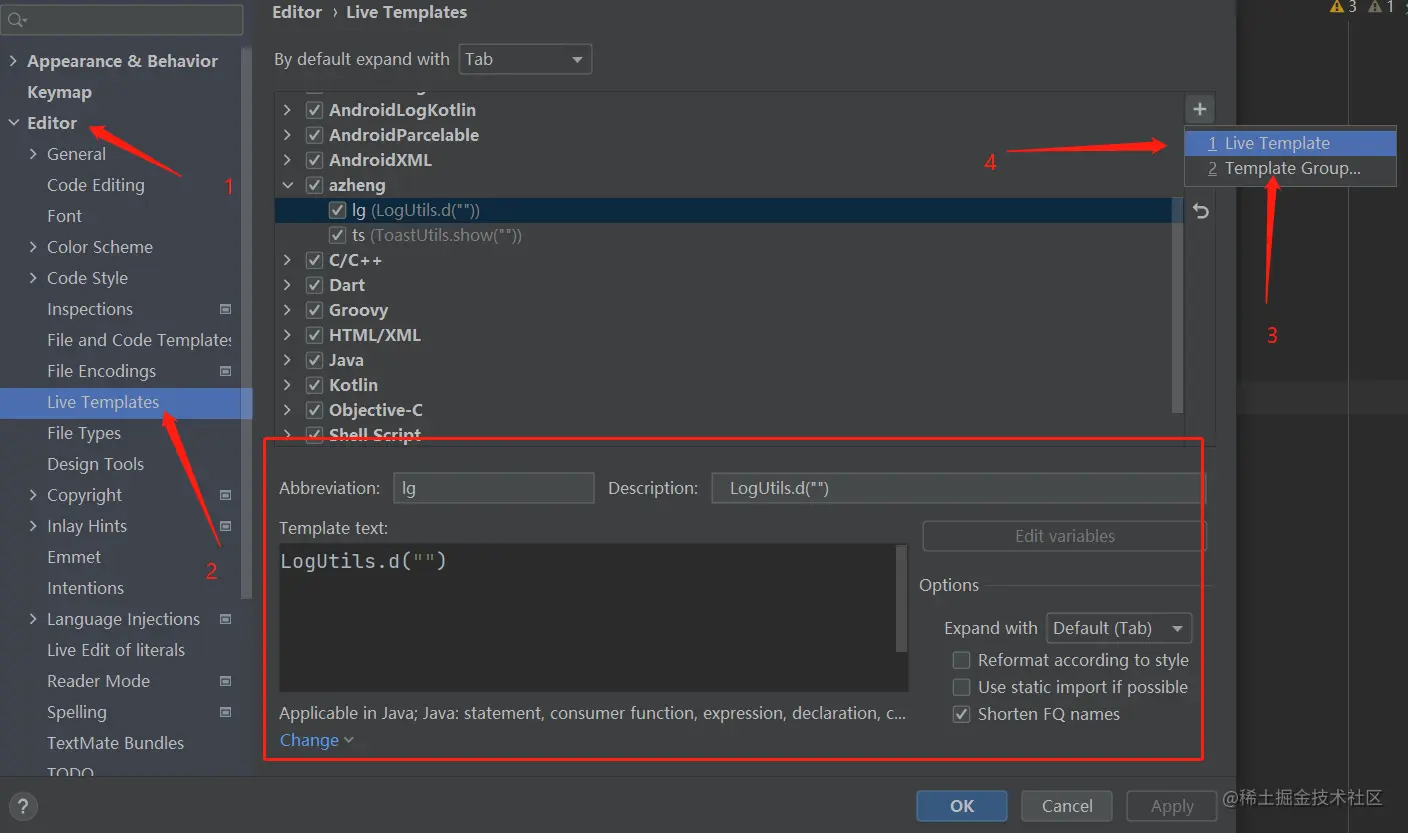The image size is (1408, 833).
Task: Expand the HTML/XML template group arrow
Action: tap(288, 335)
